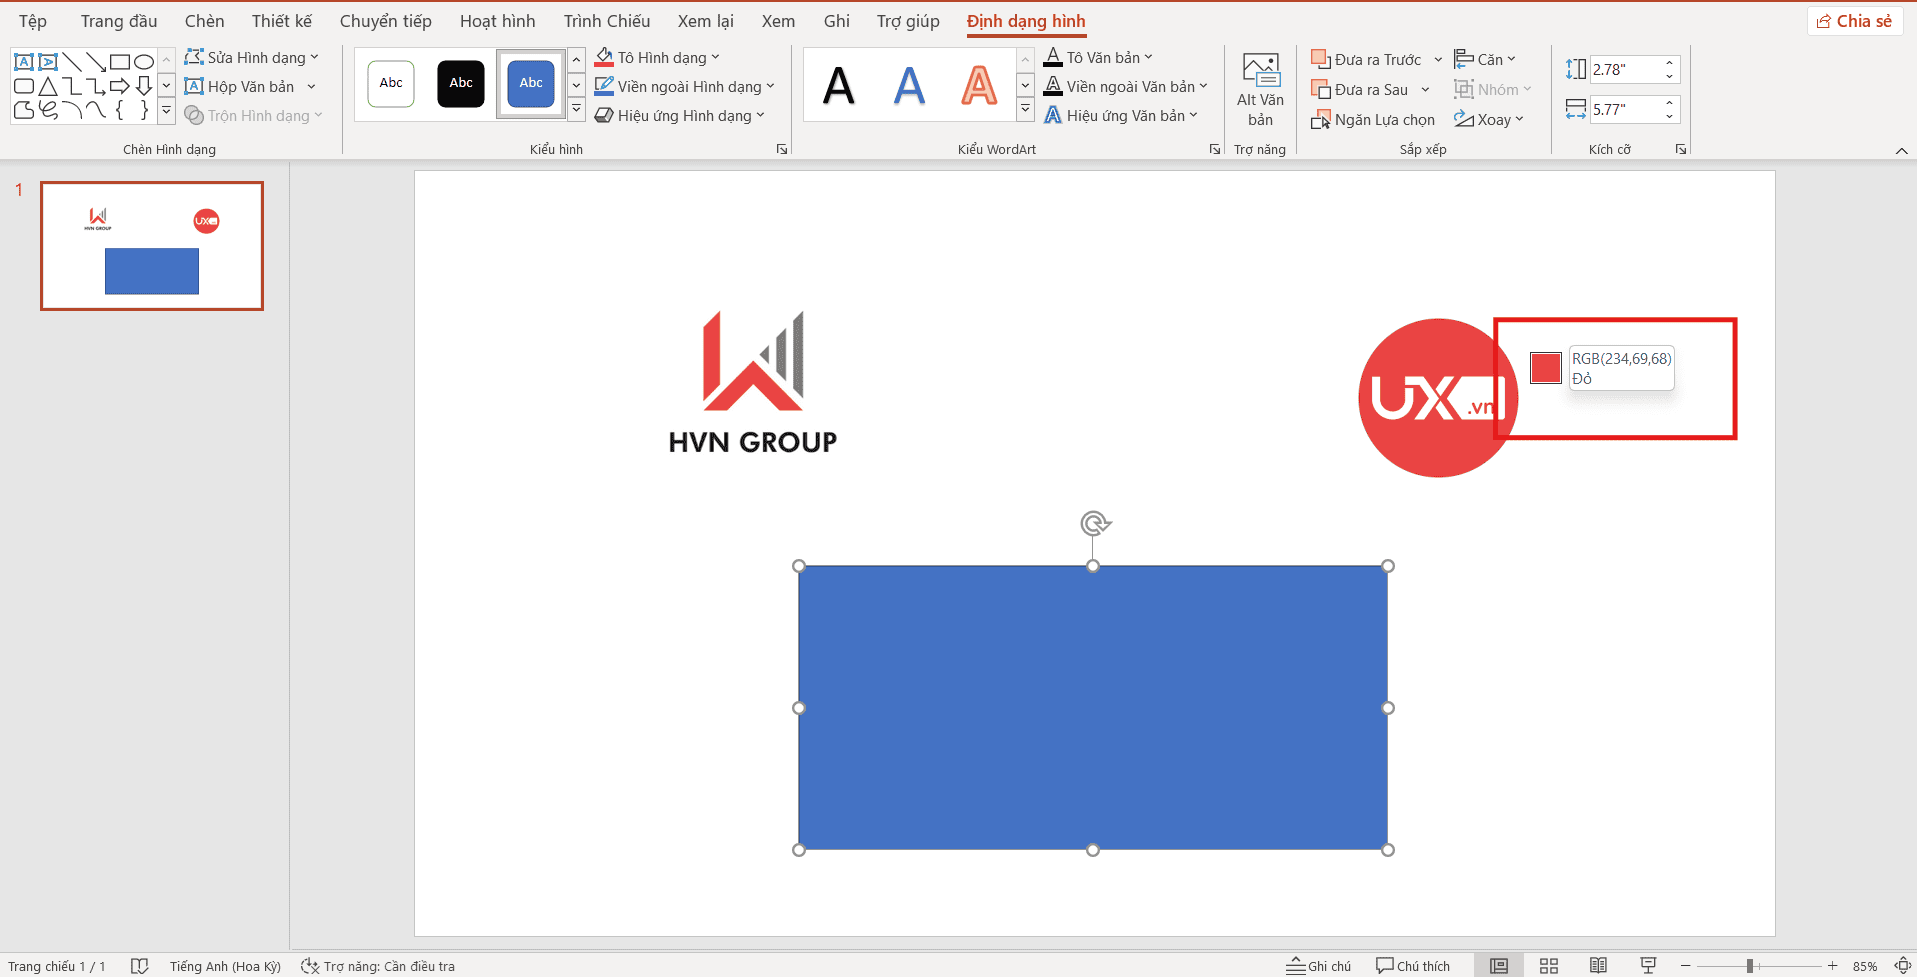Open the Chèn menu tab

pyautogui.click(x=204, y=20)
